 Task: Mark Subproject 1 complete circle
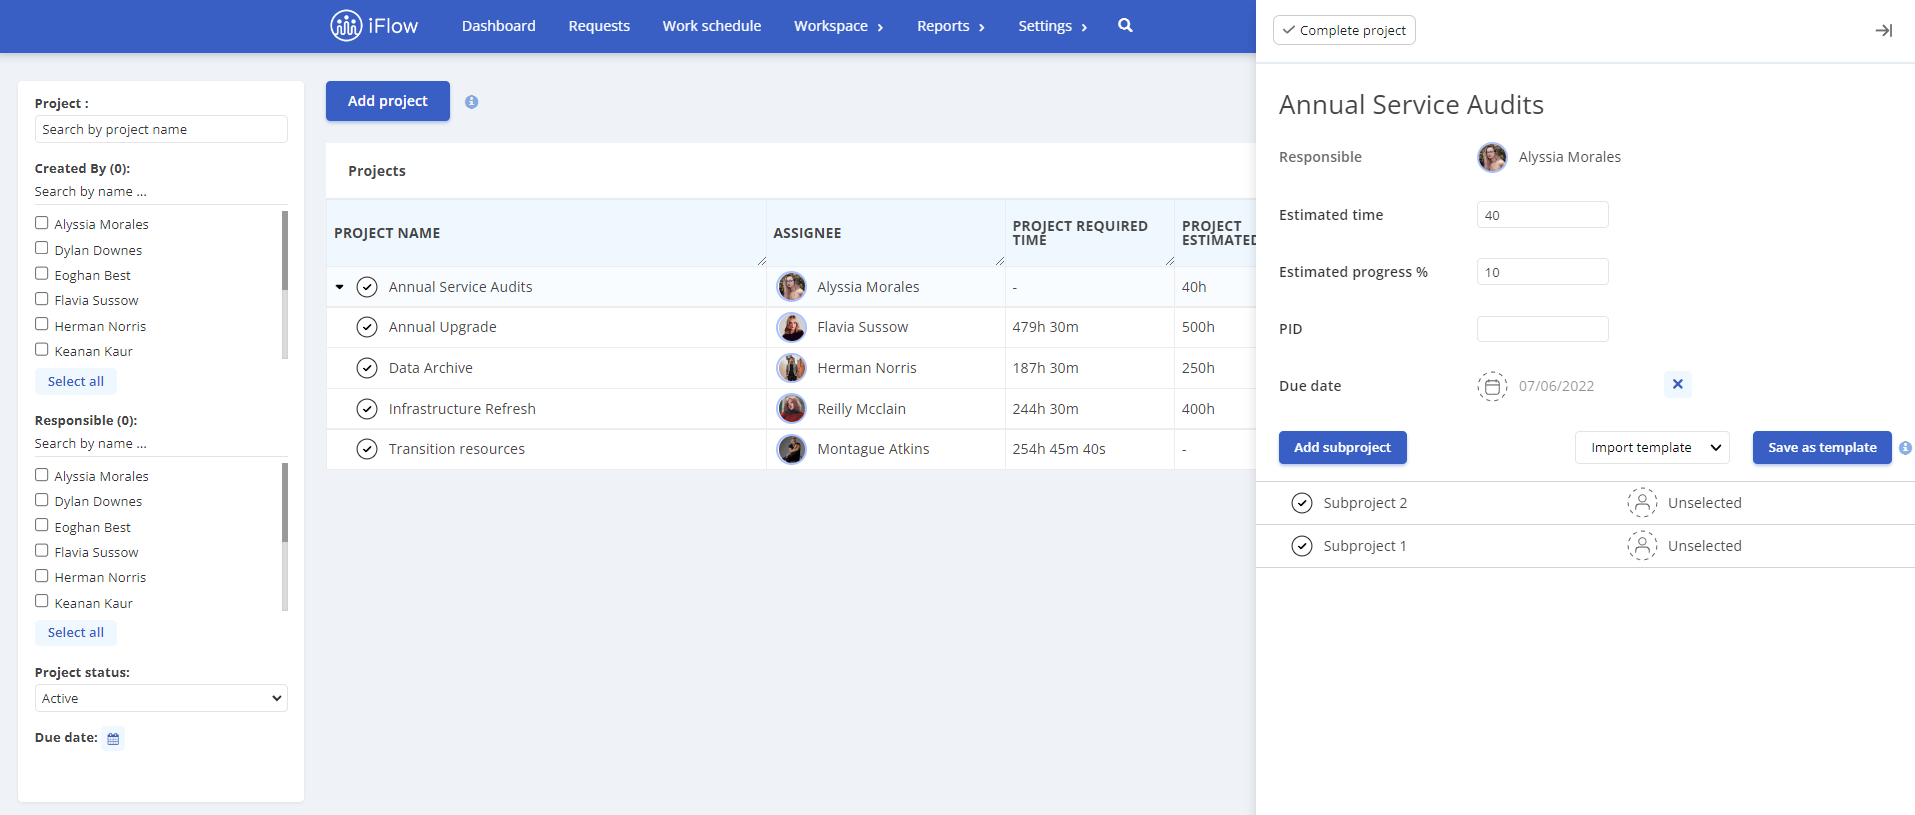click(x=1302, y=546)
